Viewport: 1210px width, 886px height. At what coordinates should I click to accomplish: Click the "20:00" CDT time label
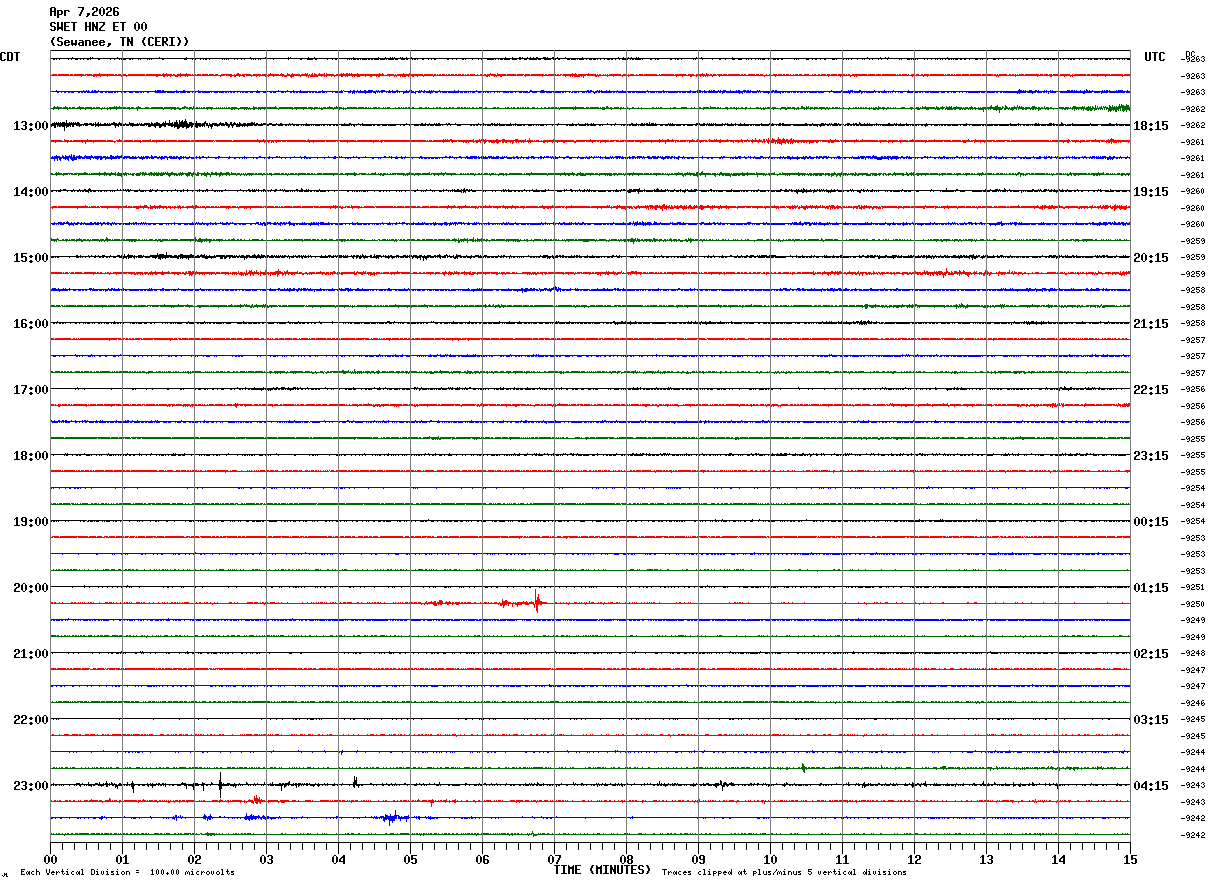pyautogui.click(x=30, y=588)
